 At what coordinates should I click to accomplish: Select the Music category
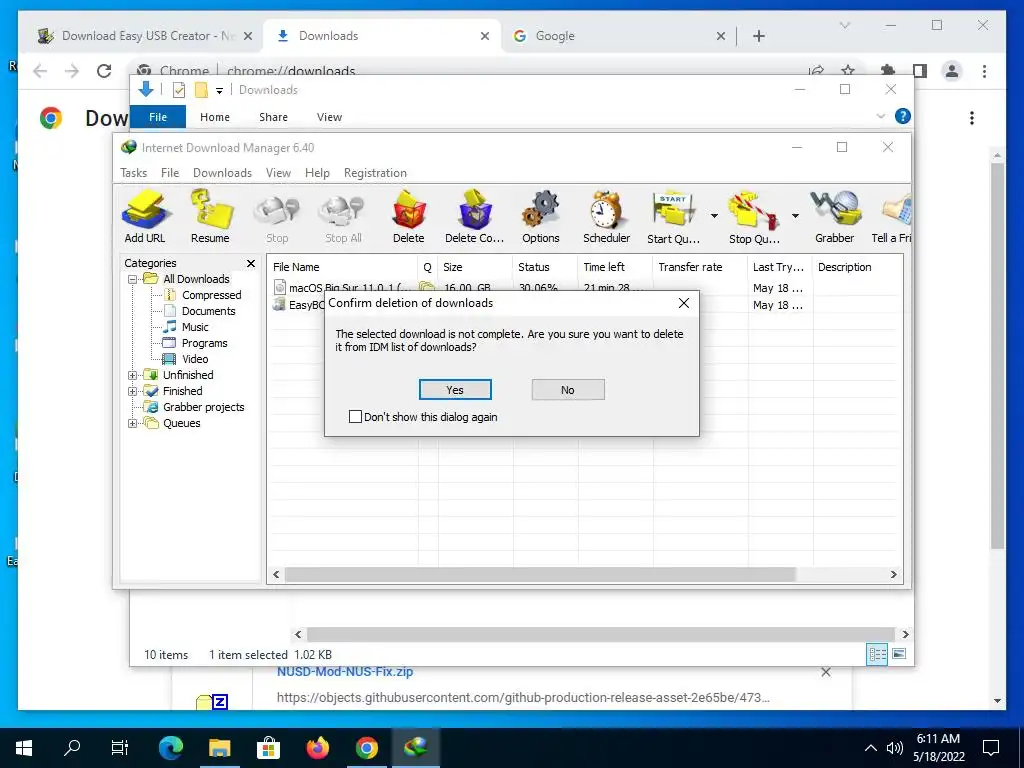click(195, 327)
